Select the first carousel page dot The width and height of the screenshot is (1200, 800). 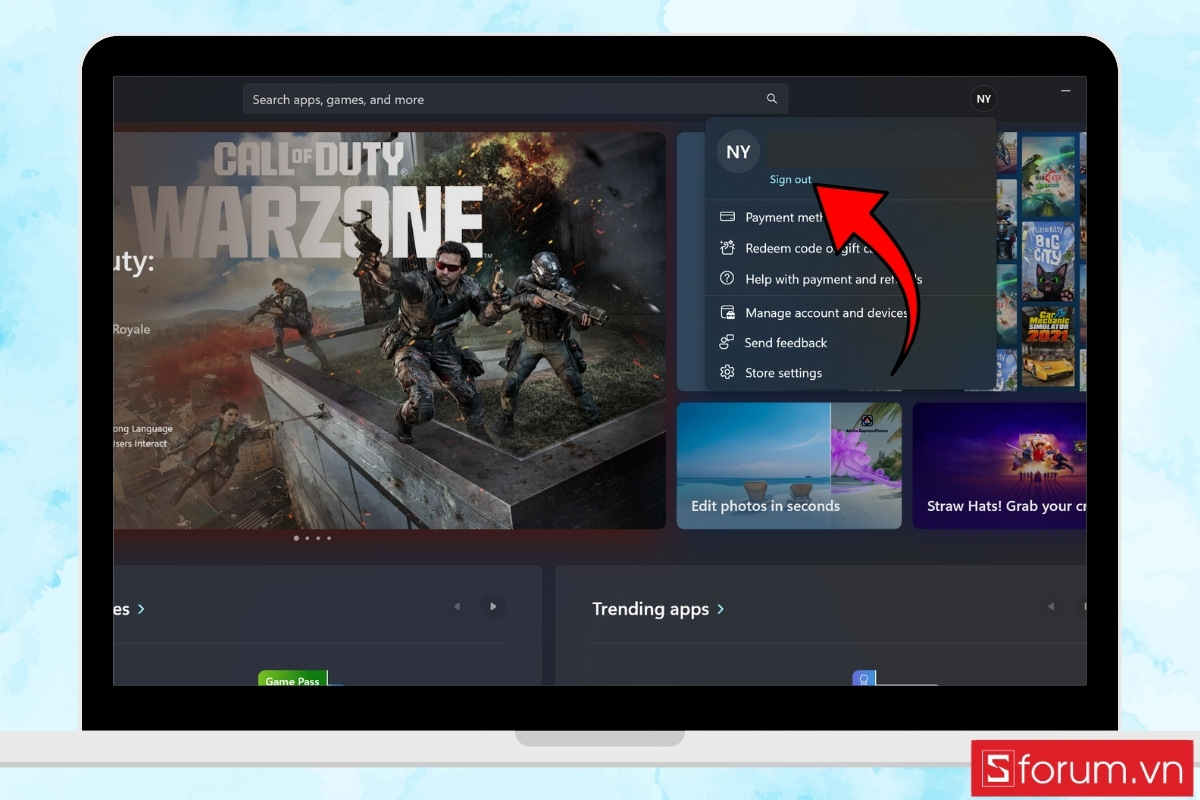pyautogui.click(x=296, y=538)
